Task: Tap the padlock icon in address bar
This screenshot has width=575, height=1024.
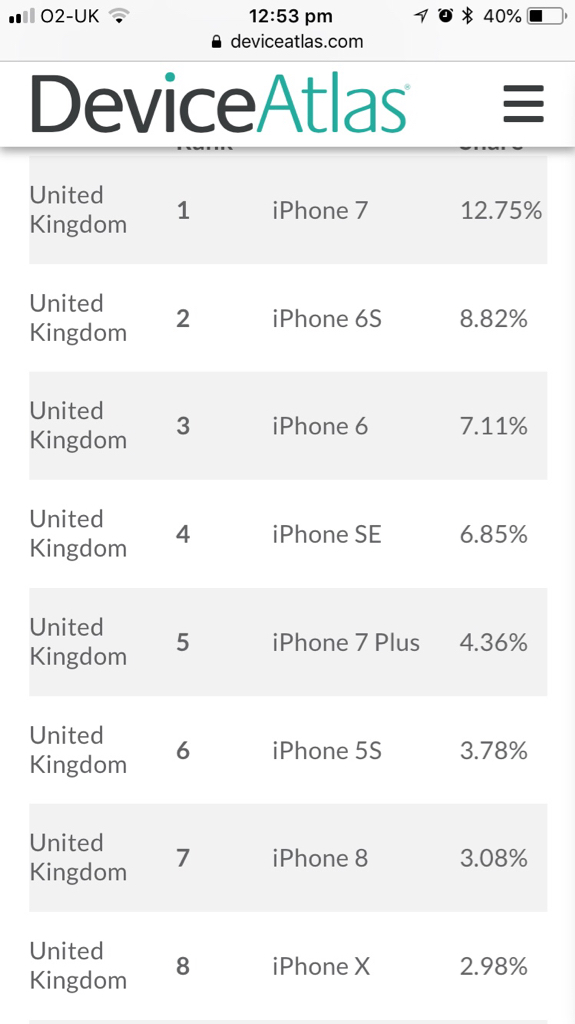Action: 217,42
